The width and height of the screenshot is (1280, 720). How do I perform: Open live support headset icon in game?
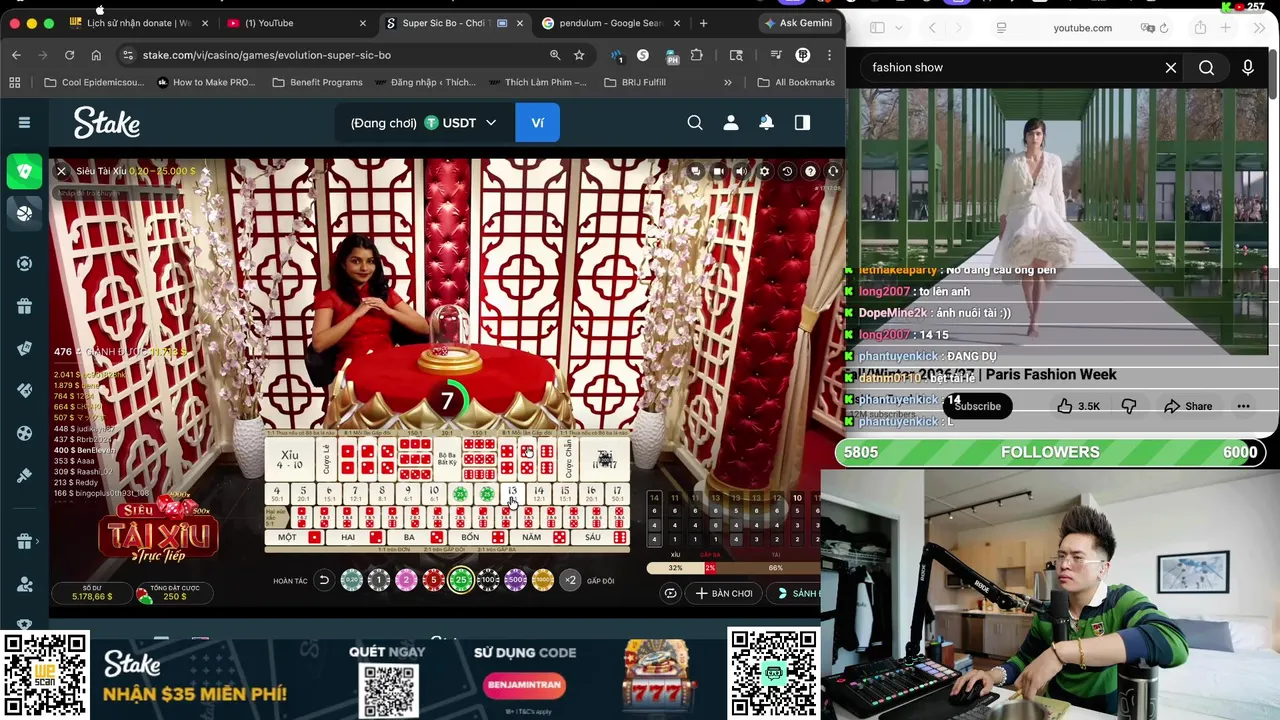click(832, 171)
